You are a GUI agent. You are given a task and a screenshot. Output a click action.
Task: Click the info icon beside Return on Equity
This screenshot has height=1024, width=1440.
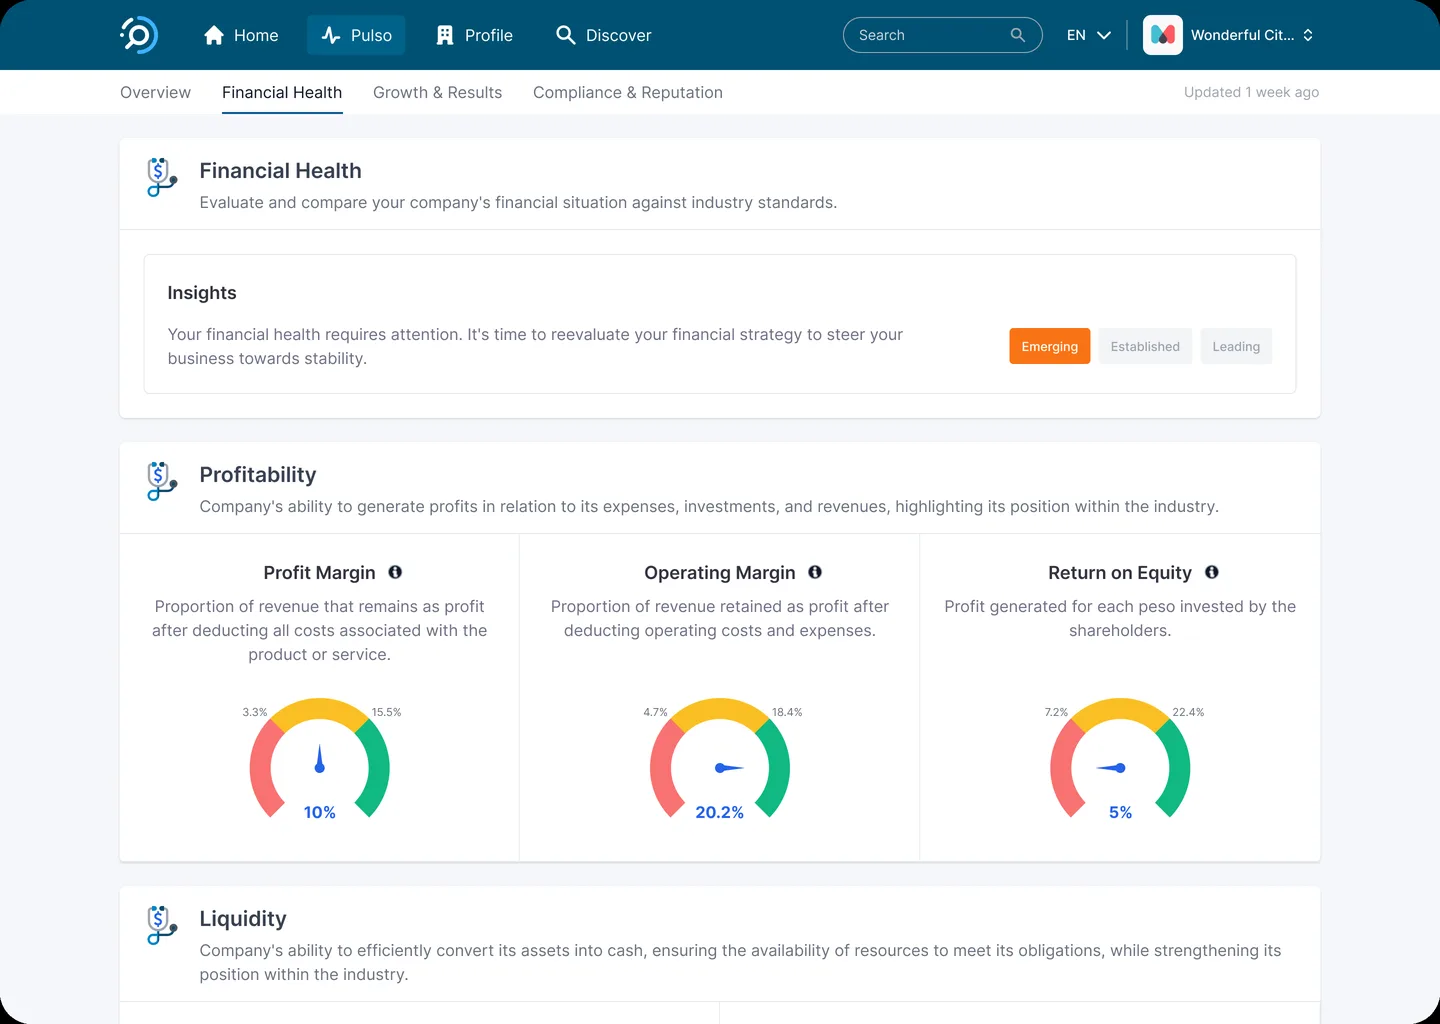pyautogui.click(x=1212, y=572)
